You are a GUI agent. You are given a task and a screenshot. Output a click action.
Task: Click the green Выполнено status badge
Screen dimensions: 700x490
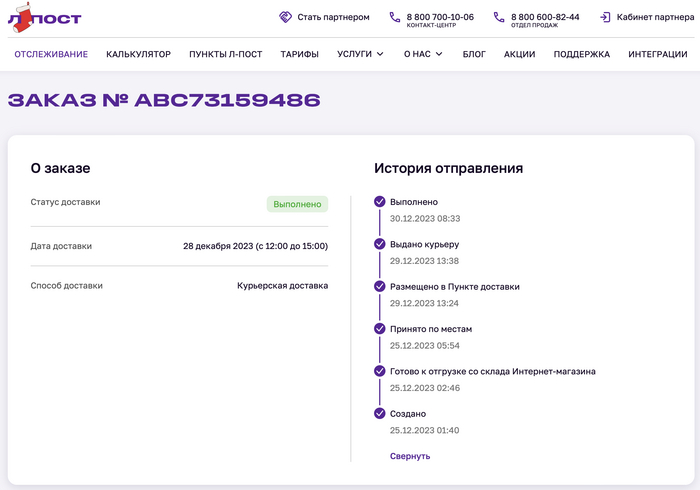coord(297,204)
